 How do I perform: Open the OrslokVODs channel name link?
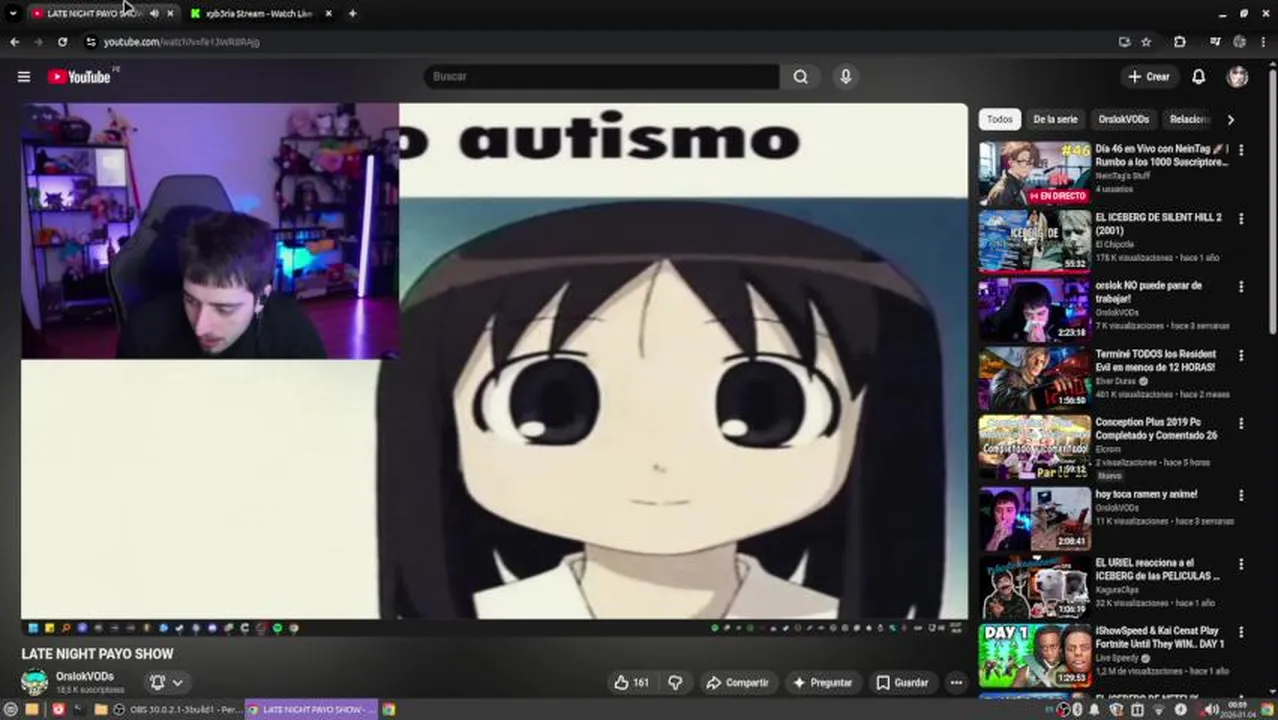(x=84, y=677)
